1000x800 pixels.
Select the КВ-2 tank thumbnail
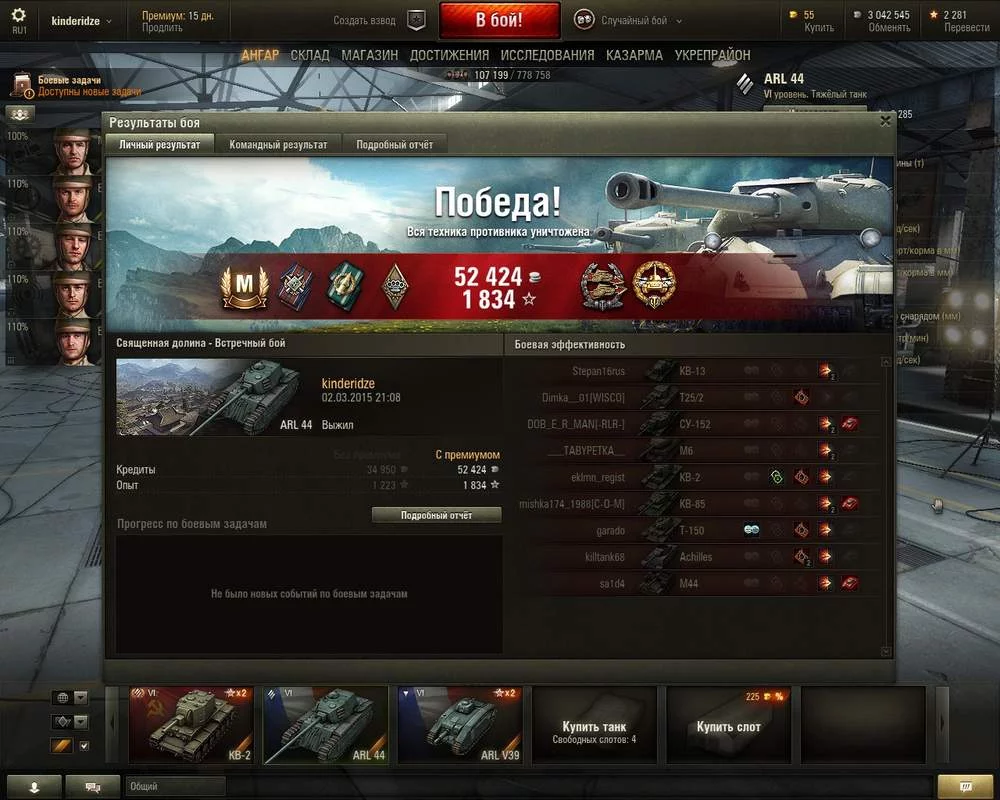coord(191,725)
